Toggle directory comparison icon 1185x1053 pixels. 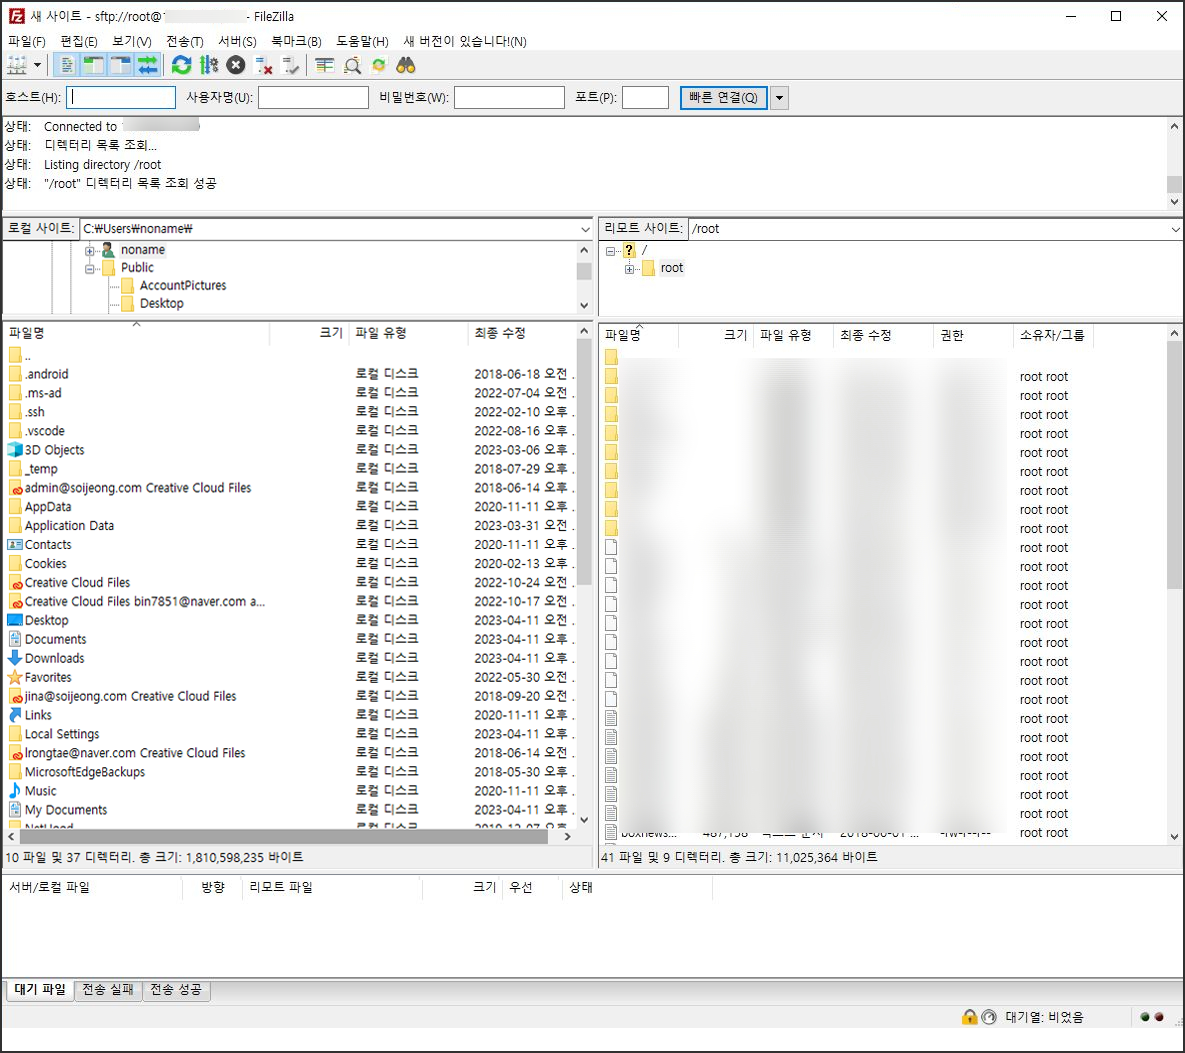pos(352,65)
